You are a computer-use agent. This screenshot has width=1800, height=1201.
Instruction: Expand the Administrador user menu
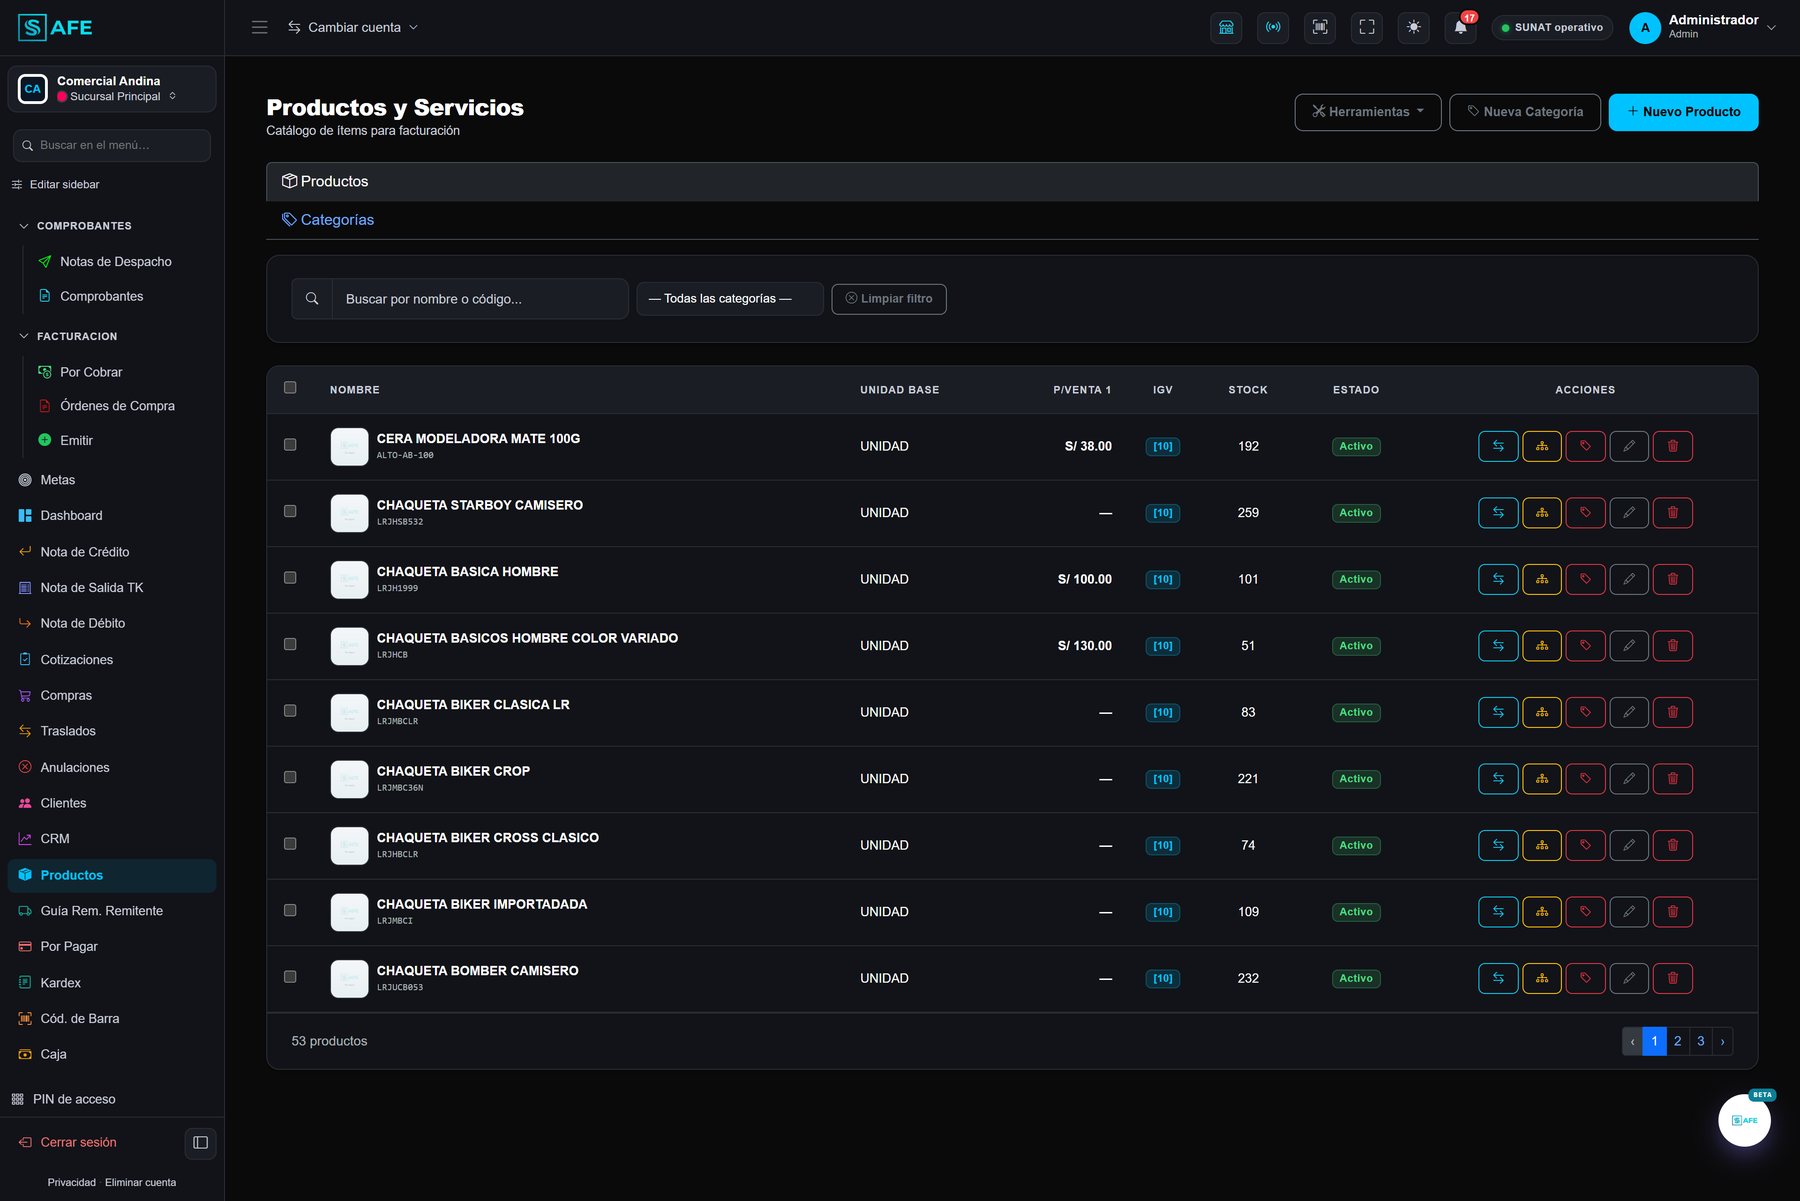[x=1703, y=28]
